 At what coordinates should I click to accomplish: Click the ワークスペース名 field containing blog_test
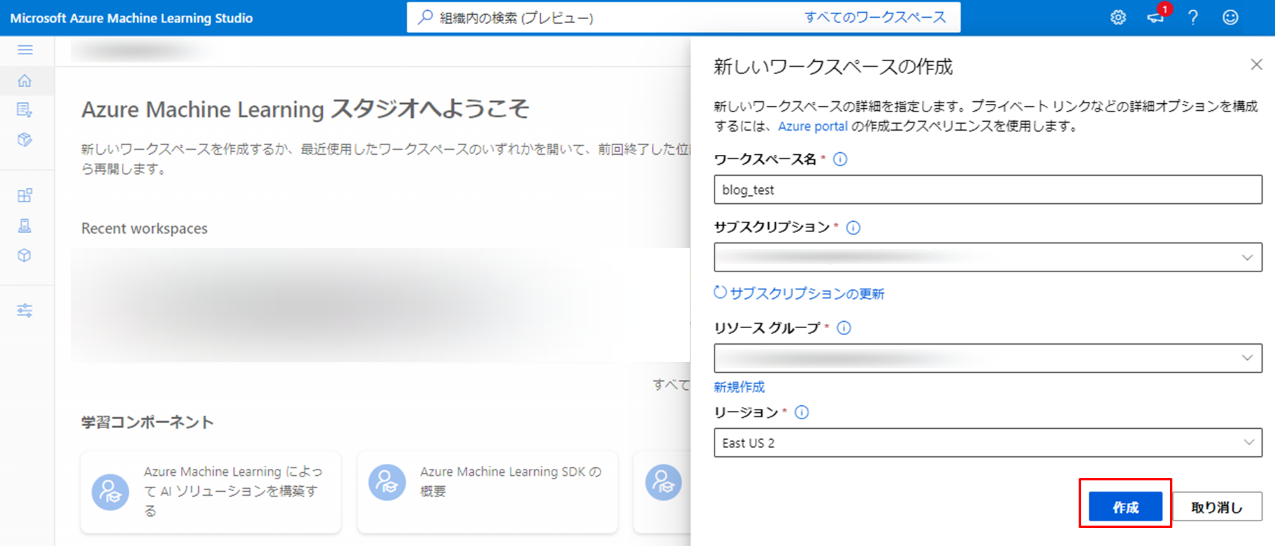(988, 189)
